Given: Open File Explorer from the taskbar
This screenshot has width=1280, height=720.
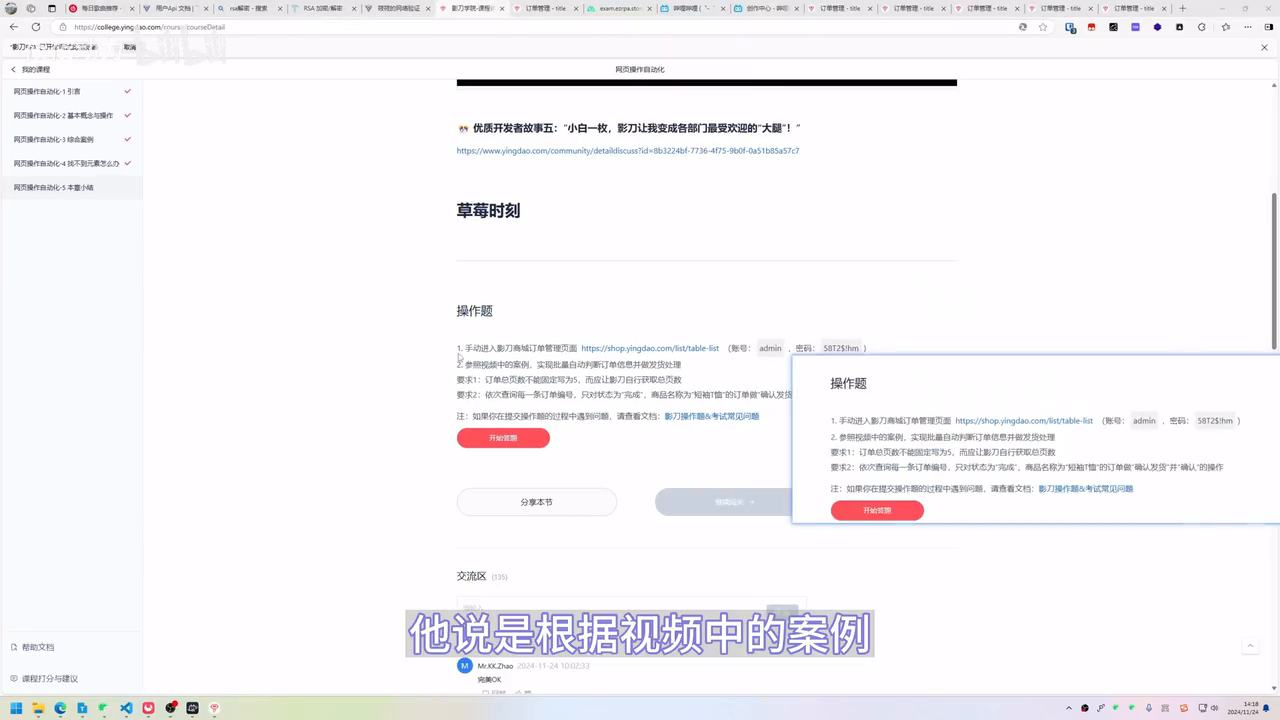Looking at the screenshot, I should pos(38,708).
